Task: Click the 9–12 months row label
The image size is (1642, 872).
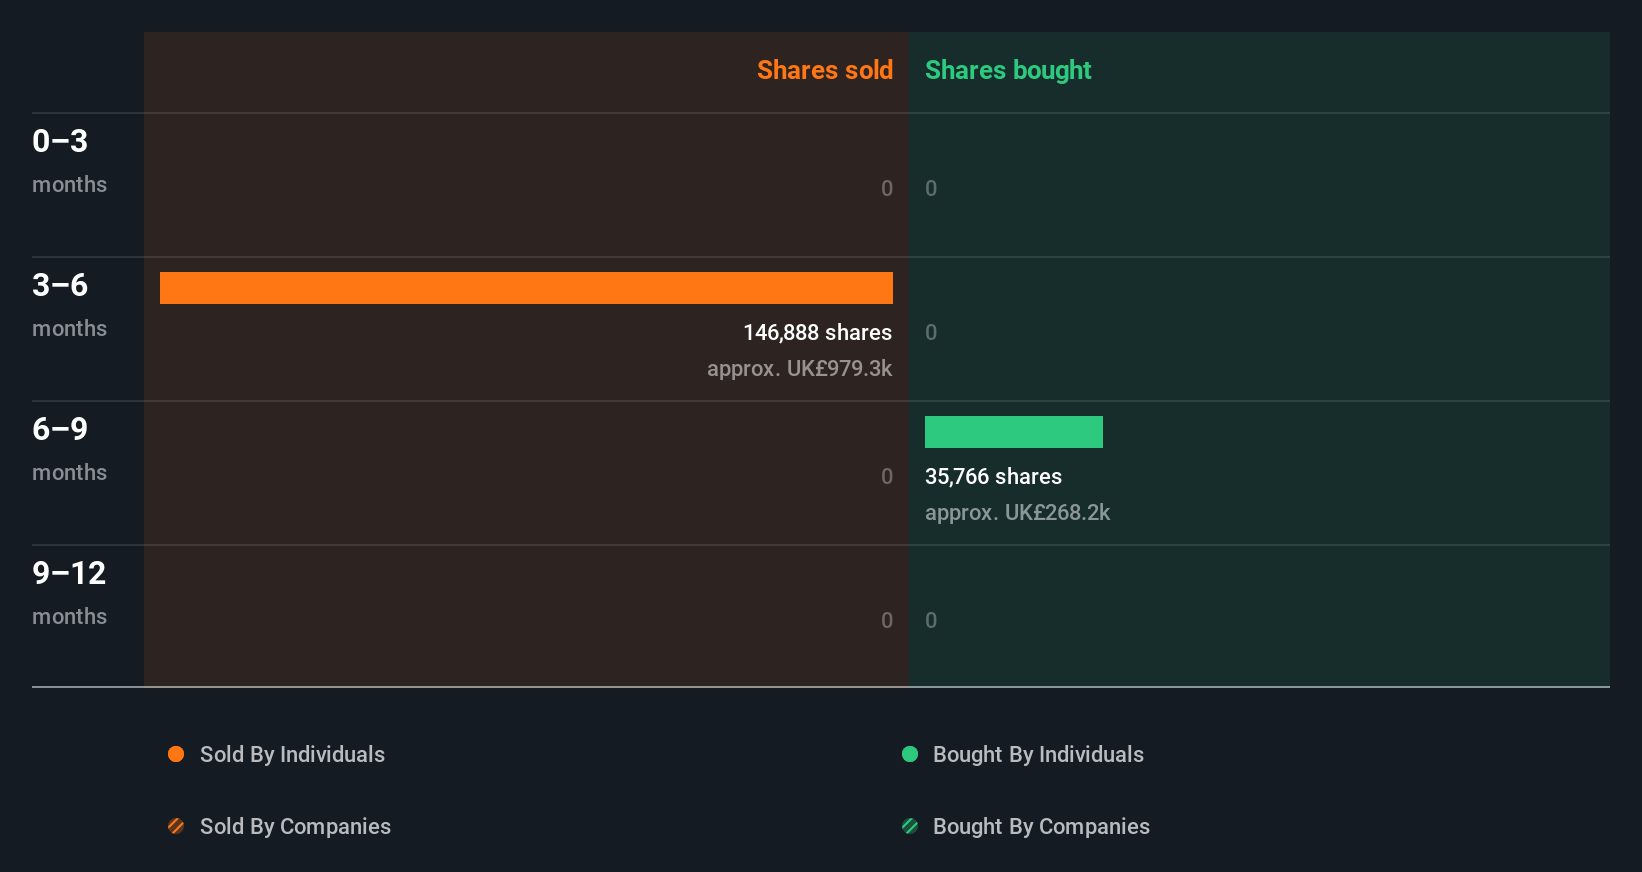Action: pos(69,592)
